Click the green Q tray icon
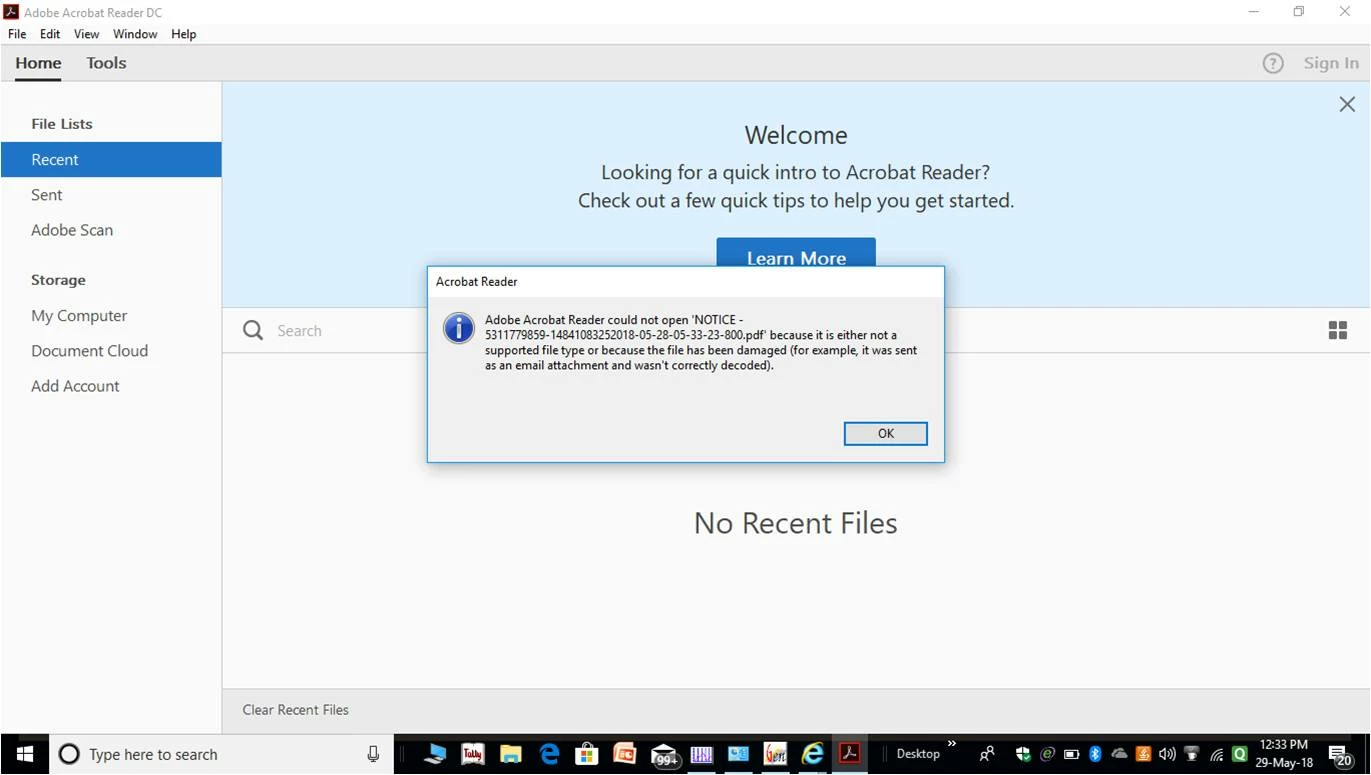Screen dimensions: 1371x775 (1240, 754)
